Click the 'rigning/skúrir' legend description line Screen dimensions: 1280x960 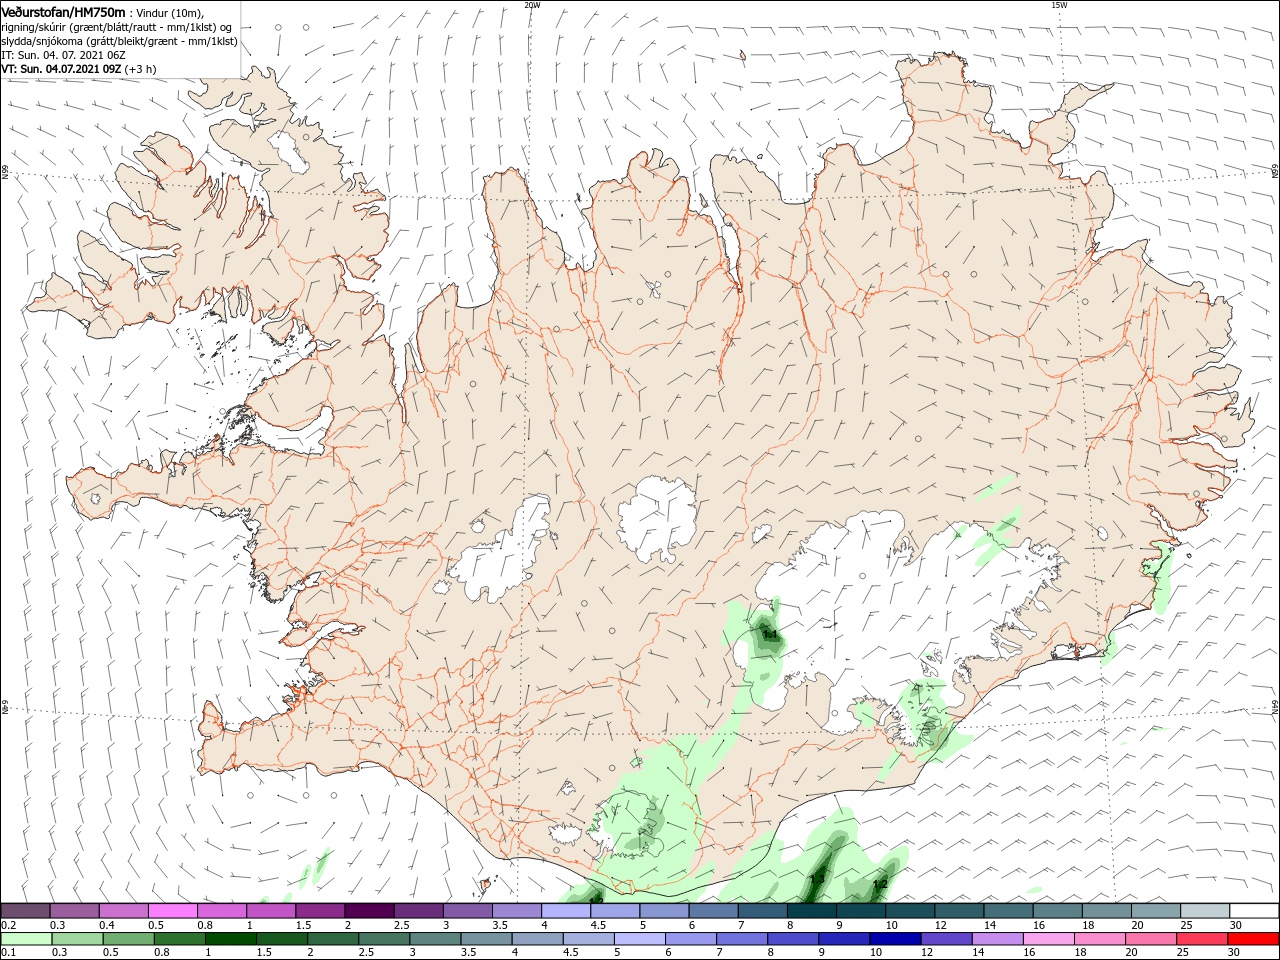click(118, 26)
